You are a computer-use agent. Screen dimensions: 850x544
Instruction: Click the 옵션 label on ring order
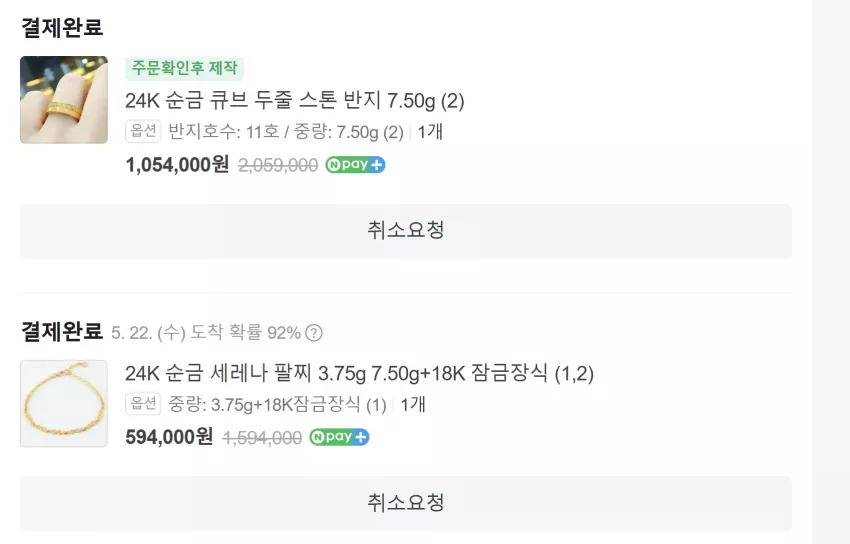(x=143, y=131)
